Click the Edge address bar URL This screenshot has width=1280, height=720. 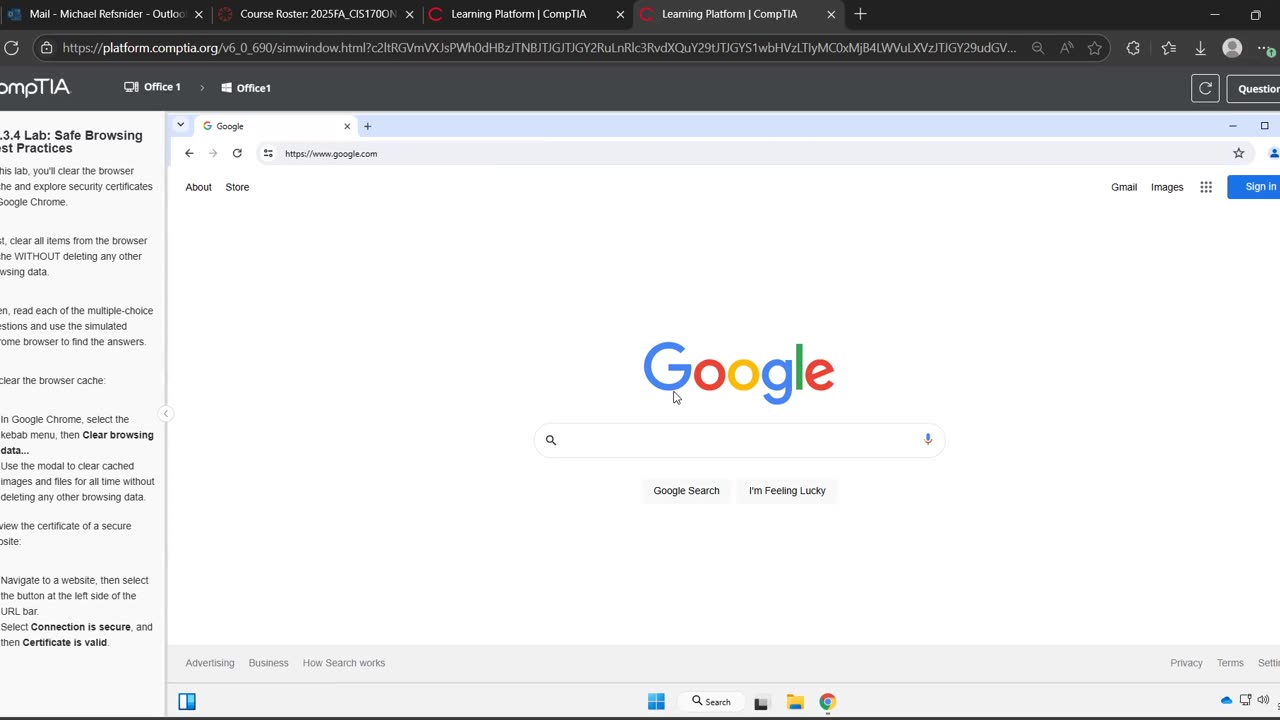539,47
